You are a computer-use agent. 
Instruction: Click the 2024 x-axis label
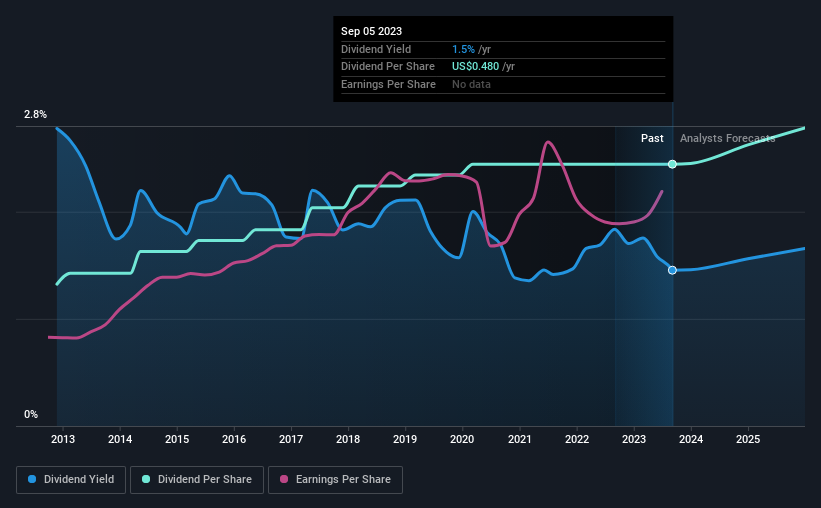click(691, 439)
